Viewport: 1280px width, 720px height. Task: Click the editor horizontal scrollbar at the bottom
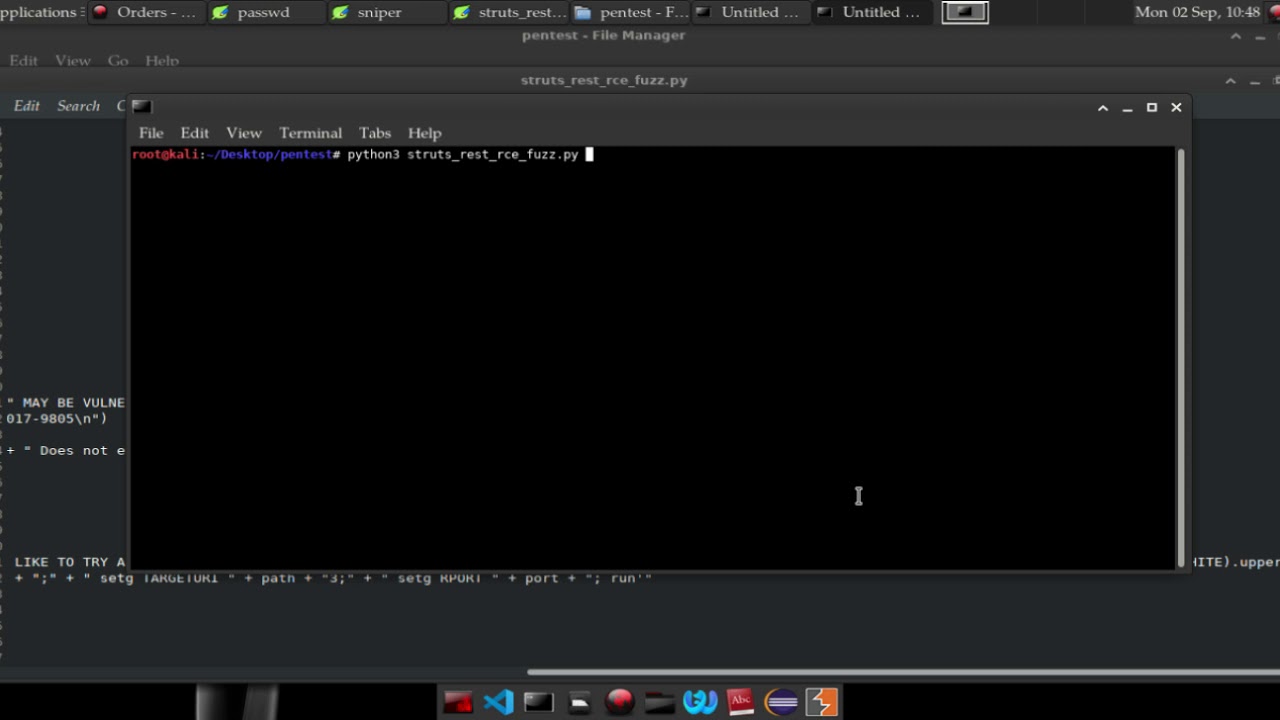[x=903, y=673]
